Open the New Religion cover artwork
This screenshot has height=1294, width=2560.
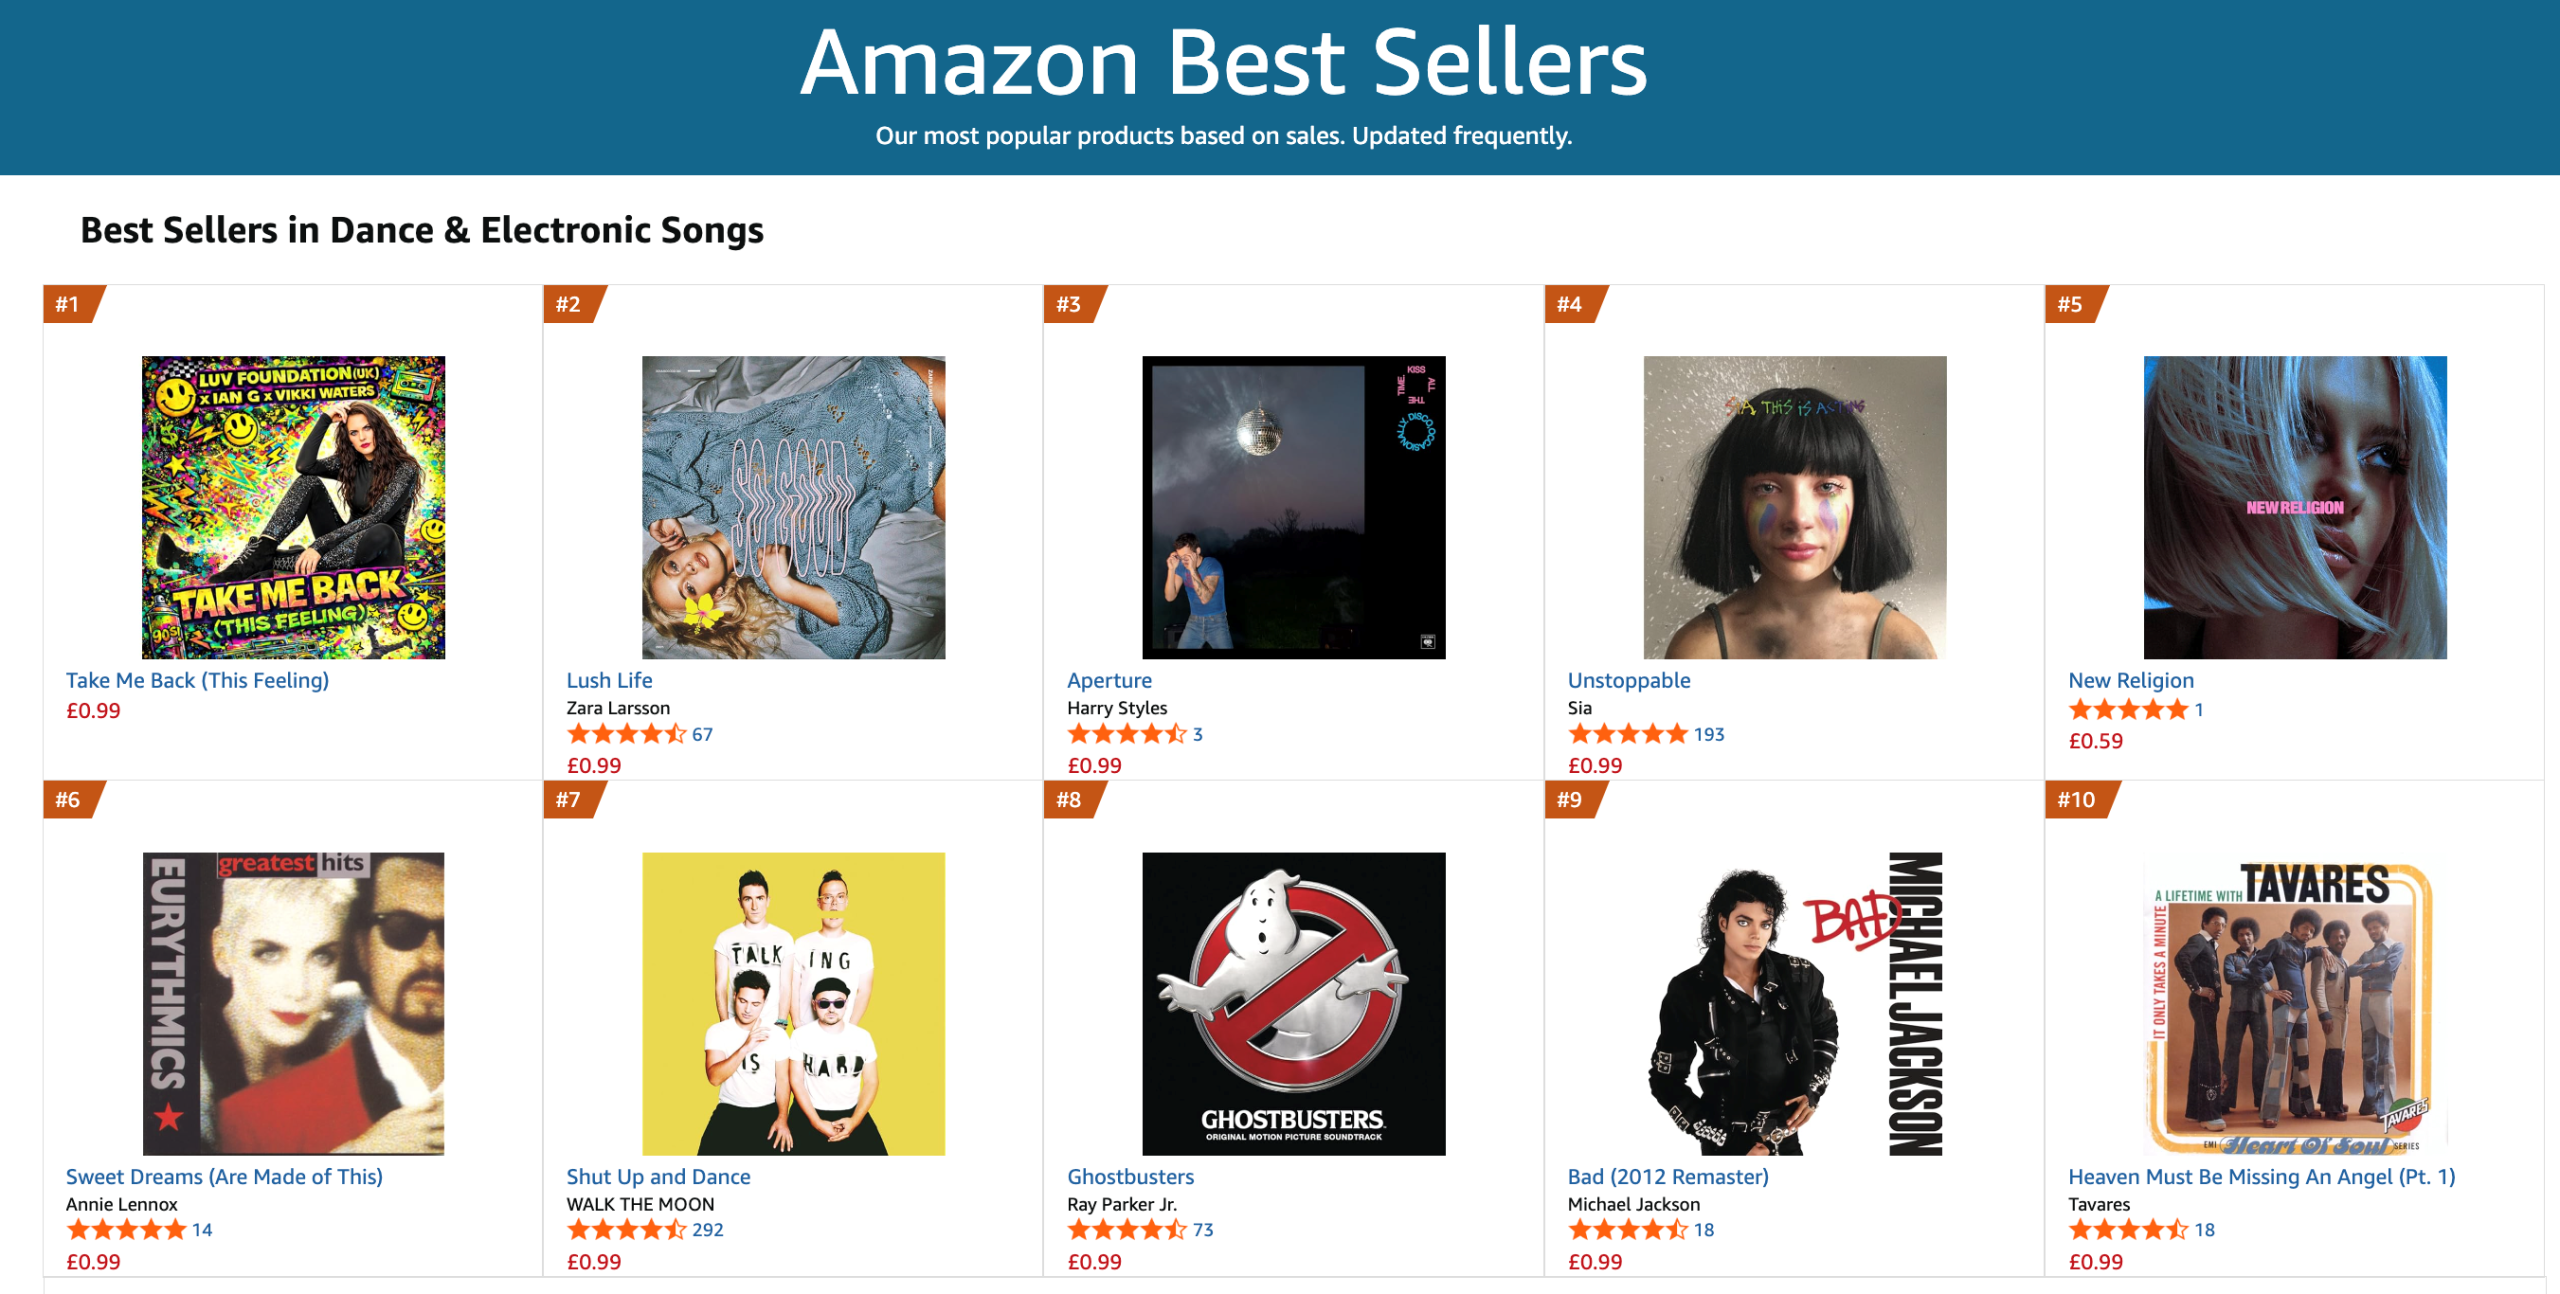(x=2295, y=507)
